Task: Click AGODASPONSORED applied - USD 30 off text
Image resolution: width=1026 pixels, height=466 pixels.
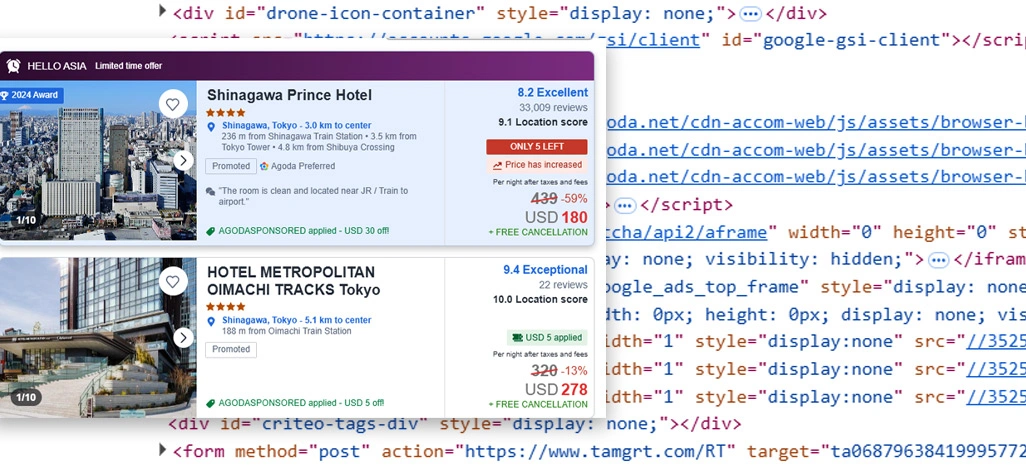Action: 304,231
